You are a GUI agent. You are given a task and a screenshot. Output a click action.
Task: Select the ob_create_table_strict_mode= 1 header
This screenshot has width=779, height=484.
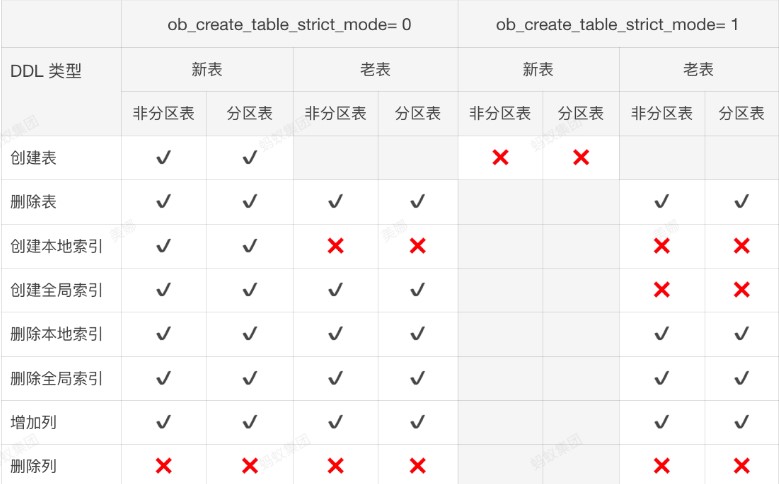(617, 24)
